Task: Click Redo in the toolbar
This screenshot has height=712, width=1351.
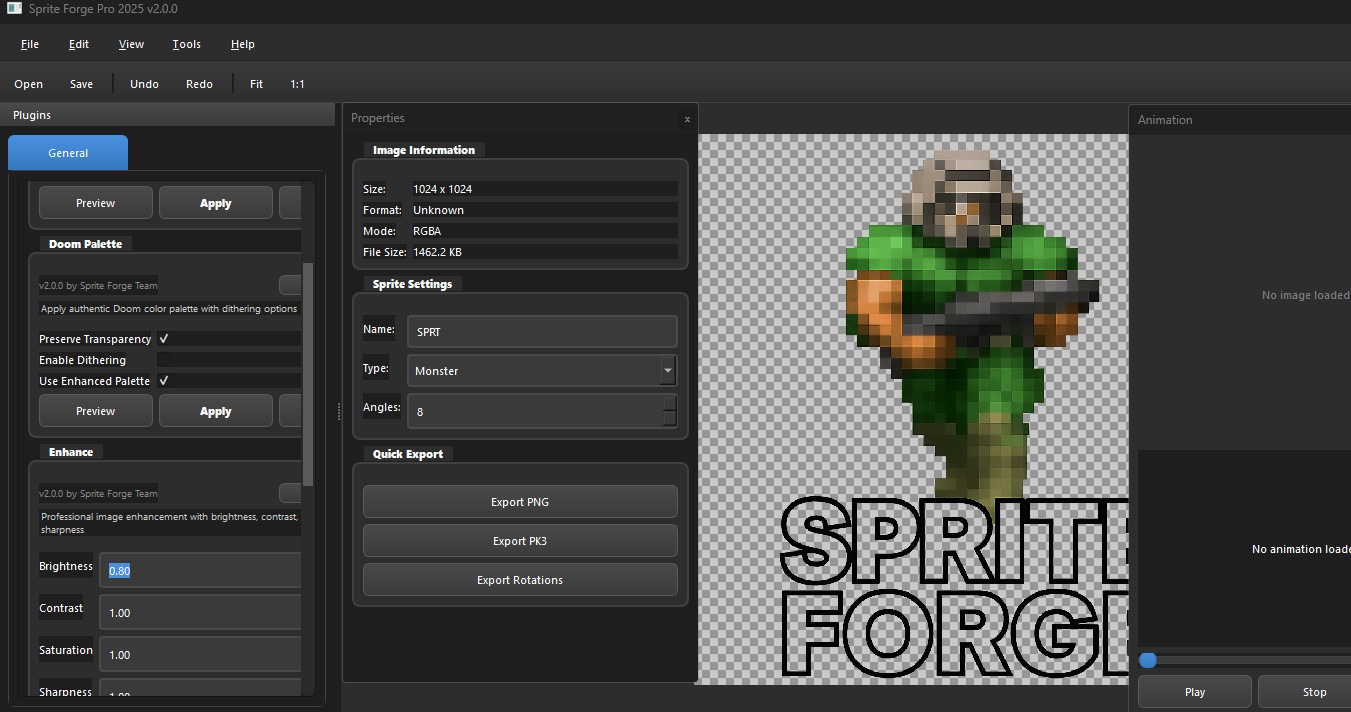Action: [199, 84]
